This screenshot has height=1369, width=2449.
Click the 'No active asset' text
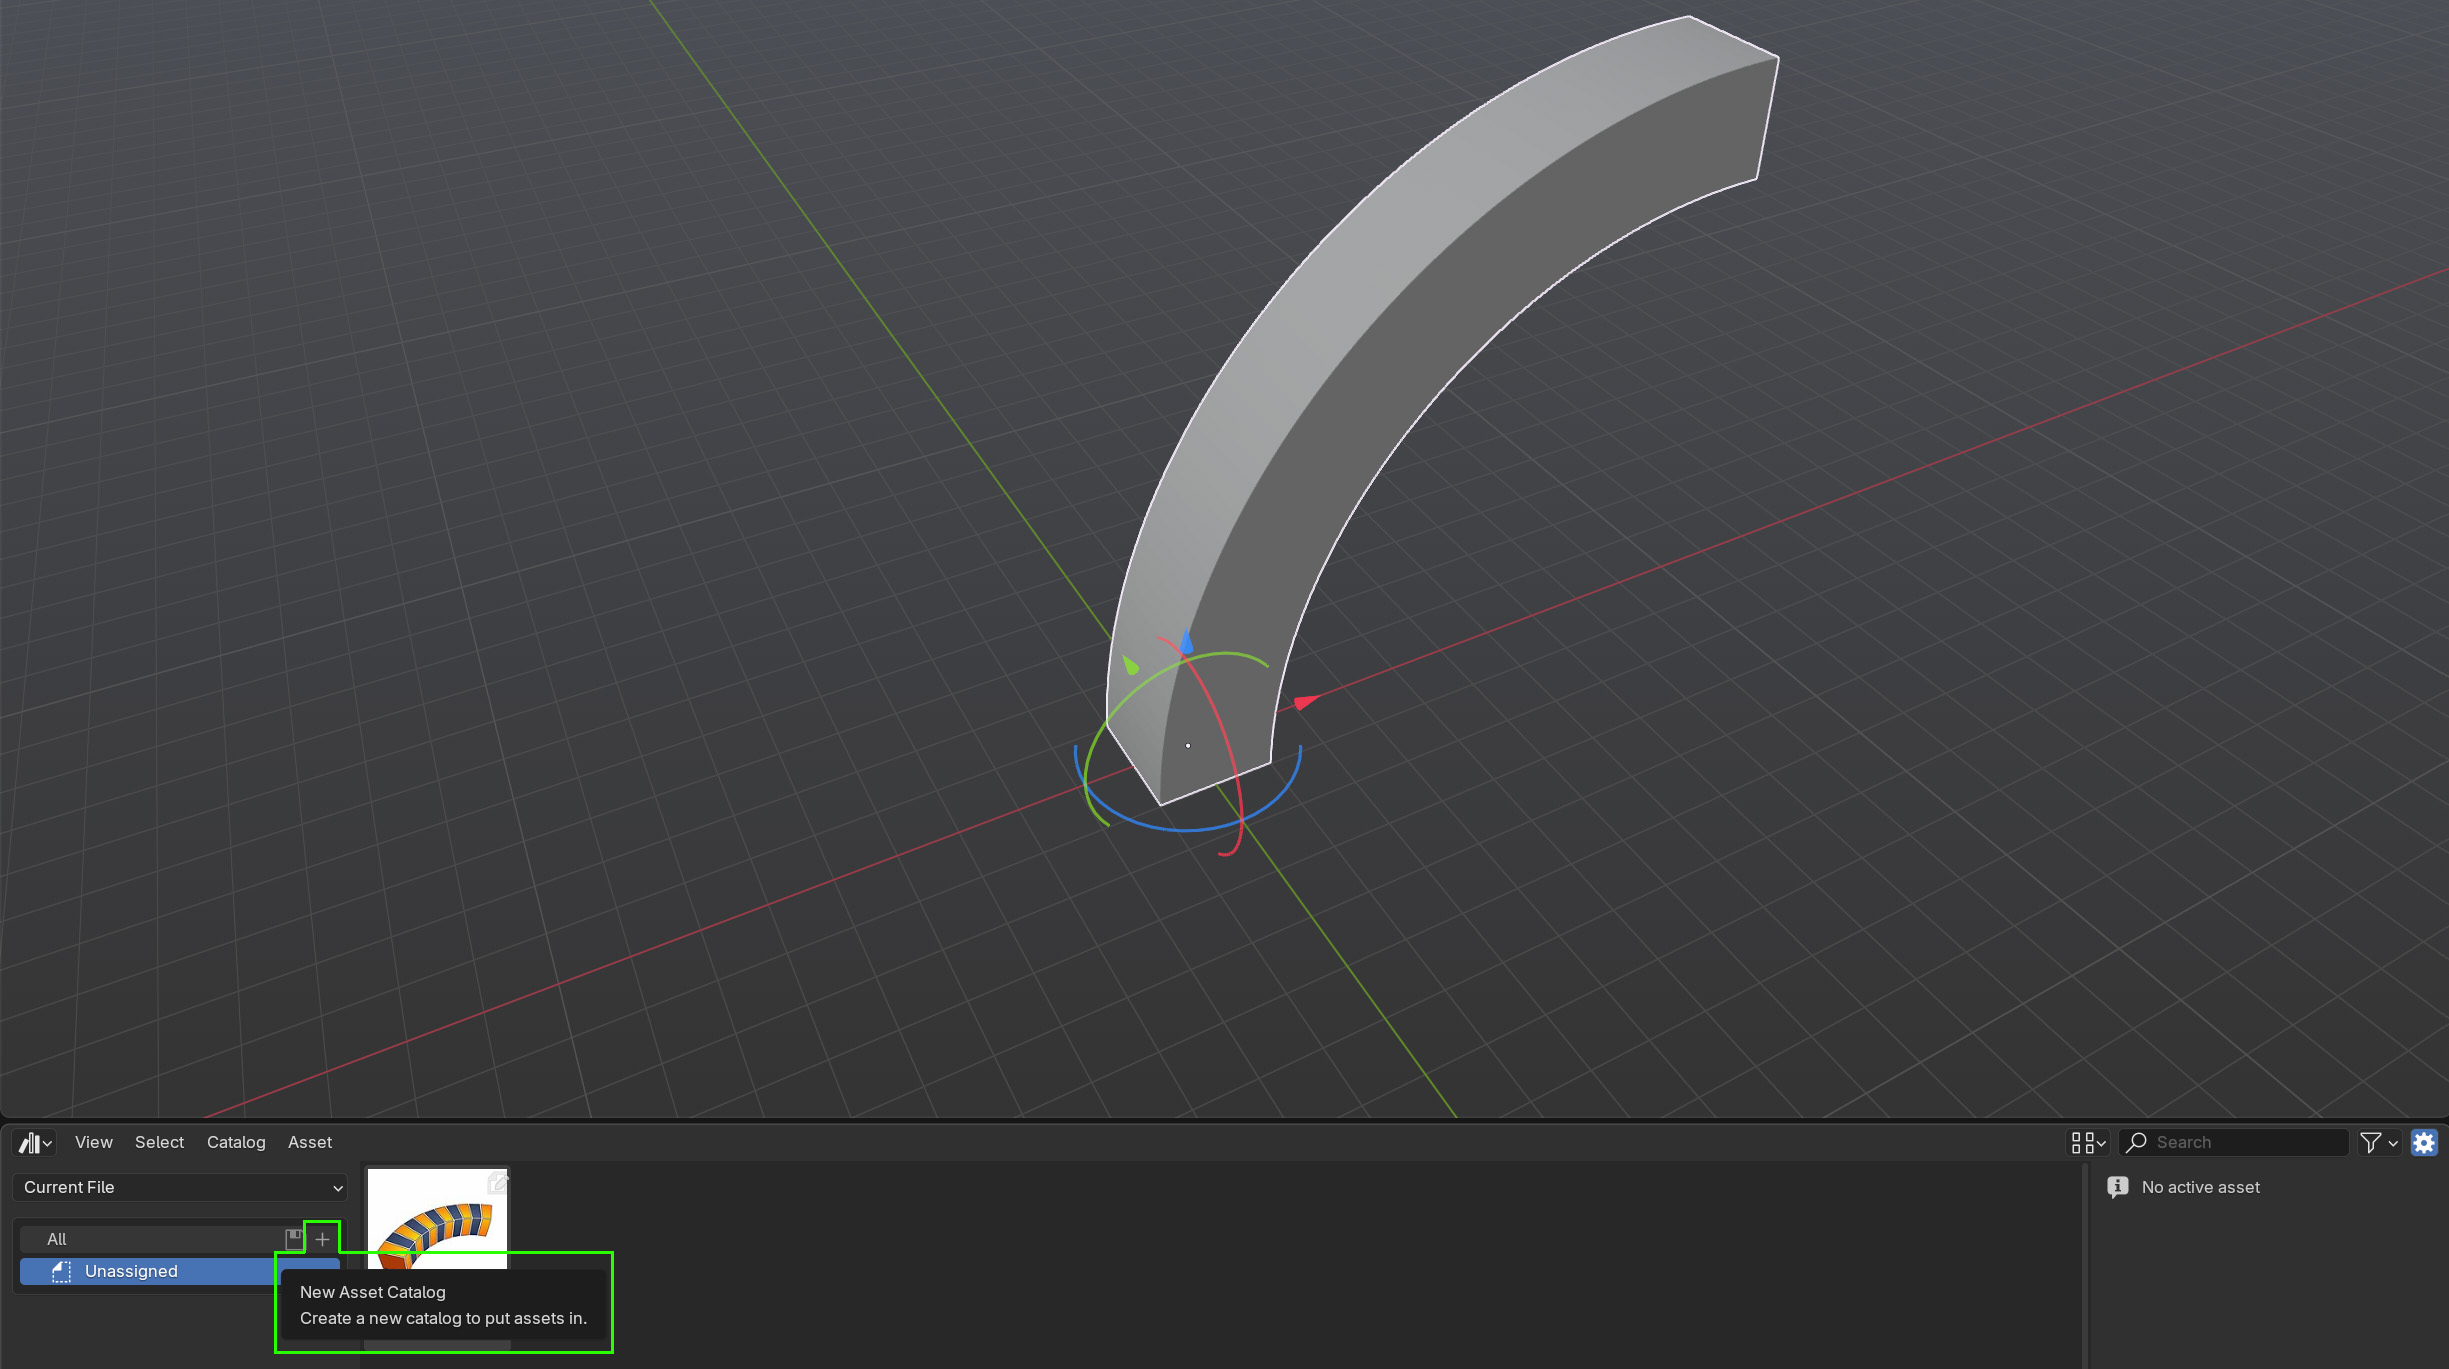pyautogui.click(x=2200, y=1187)
